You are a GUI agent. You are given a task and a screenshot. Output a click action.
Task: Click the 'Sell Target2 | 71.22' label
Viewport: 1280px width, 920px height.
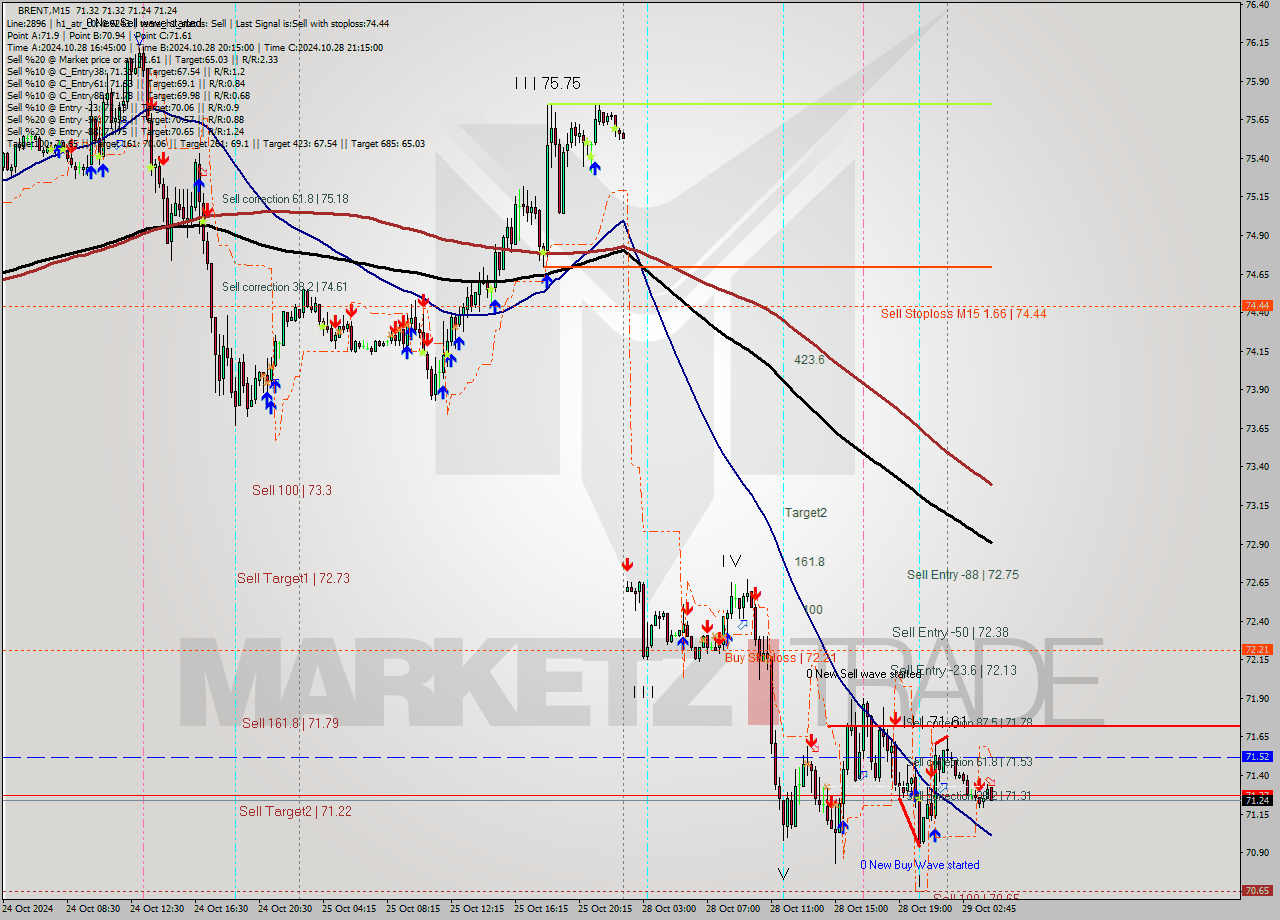click(295, 811)
